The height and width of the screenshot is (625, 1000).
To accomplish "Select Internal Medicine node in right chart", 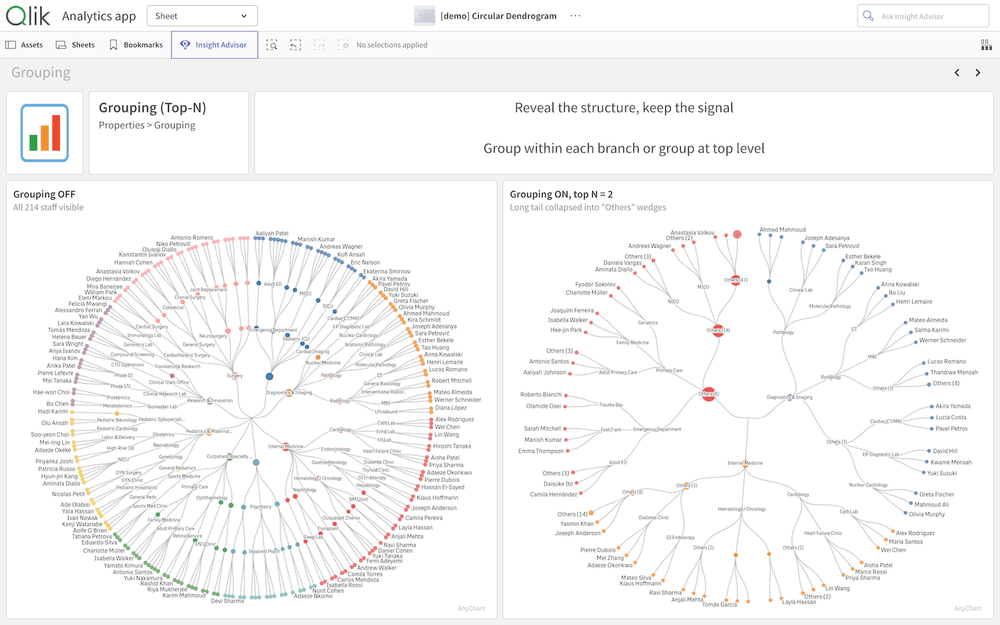I will 745,463.
